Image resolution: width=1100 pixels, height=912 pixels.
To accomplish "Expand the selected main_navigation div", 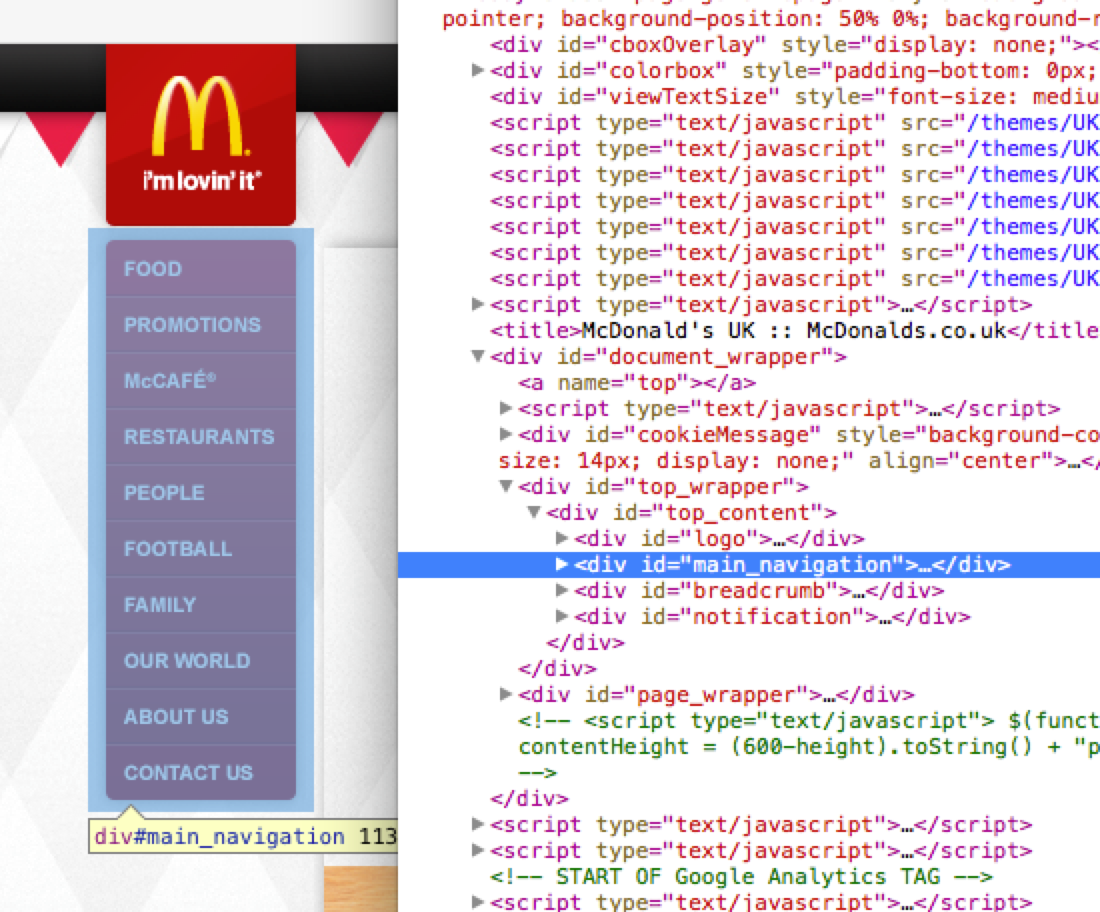I will tap(562, 564).
